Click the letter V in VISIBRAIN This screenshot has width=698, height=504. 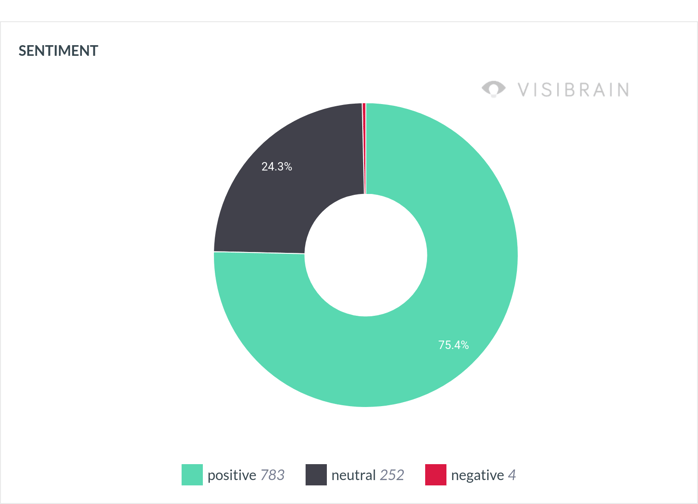pos(523,90)
